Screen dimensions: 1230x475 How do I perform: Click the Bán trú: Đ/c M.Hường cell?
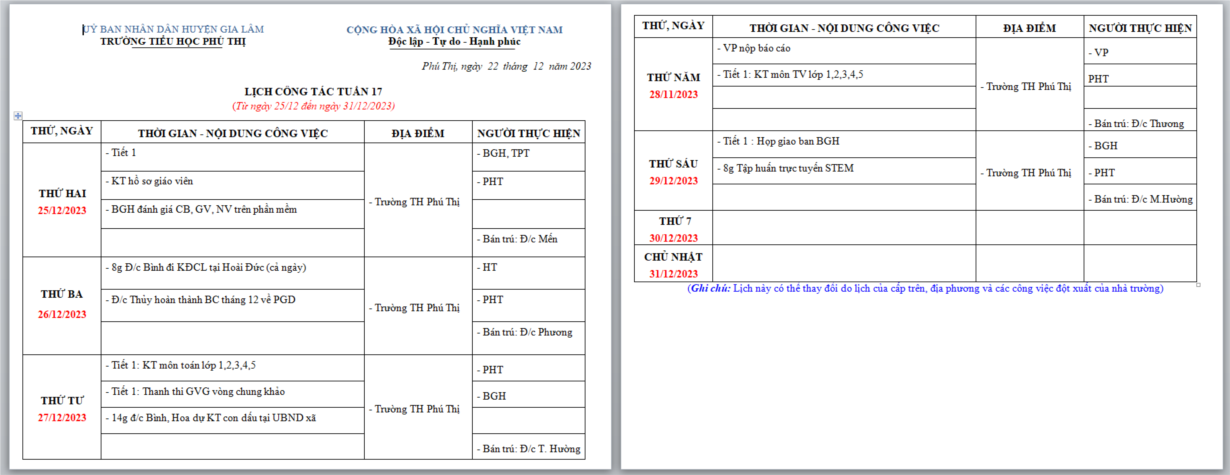point(1140,199)
